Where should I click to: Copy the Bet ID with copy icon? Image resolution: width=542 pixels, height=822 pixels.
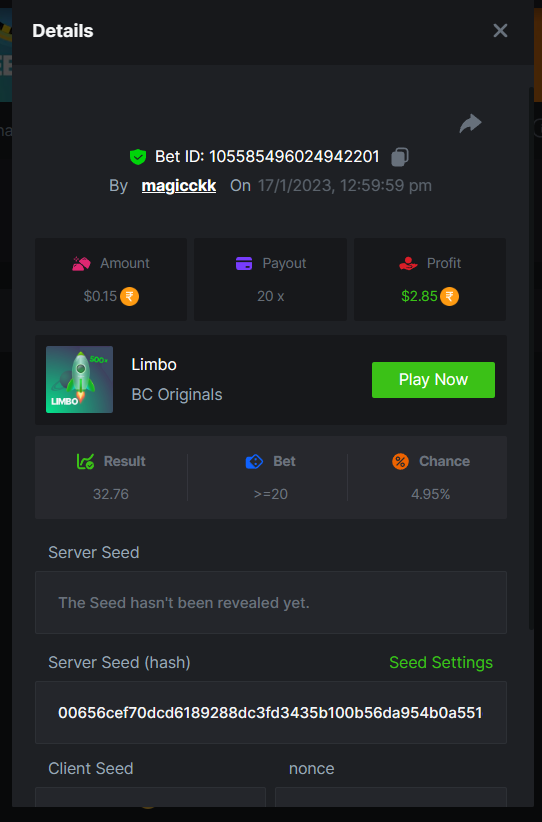pos(400,157)
